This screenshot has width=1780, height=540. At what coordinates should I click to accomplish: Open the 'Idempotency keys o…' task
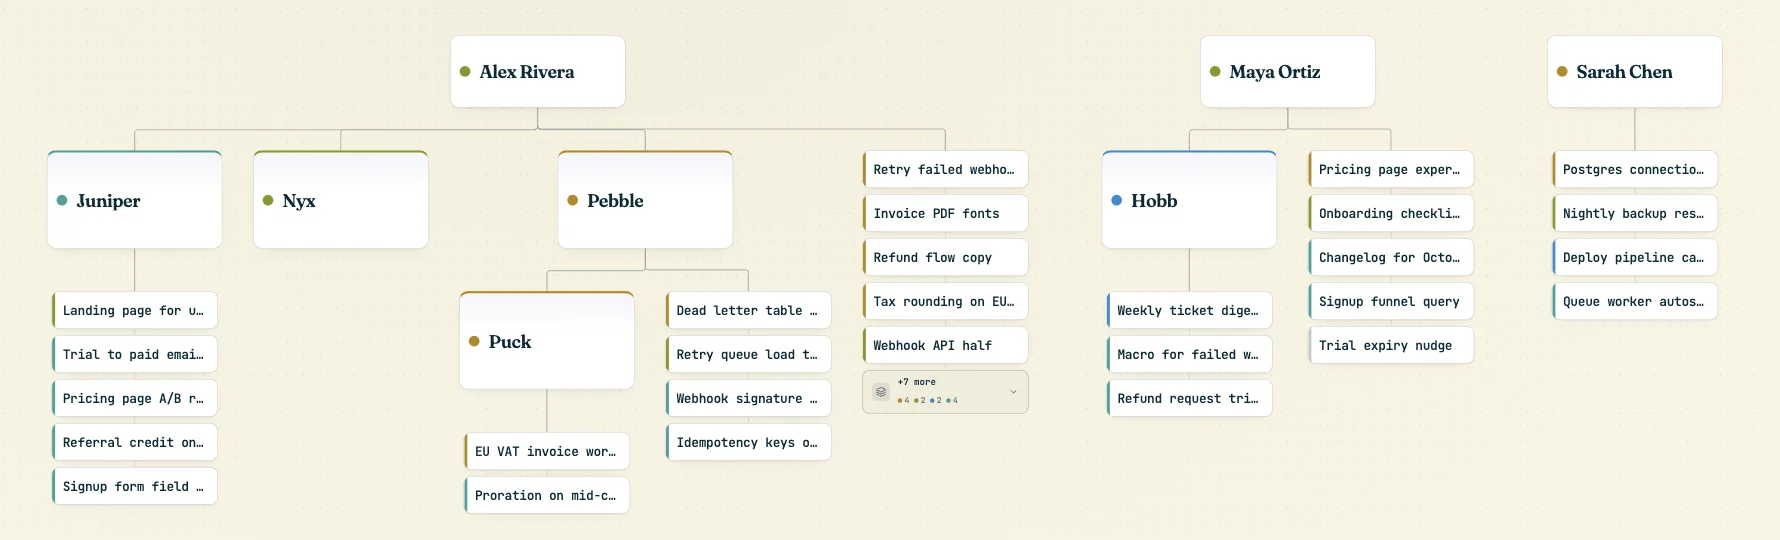(x=748, y=442)
